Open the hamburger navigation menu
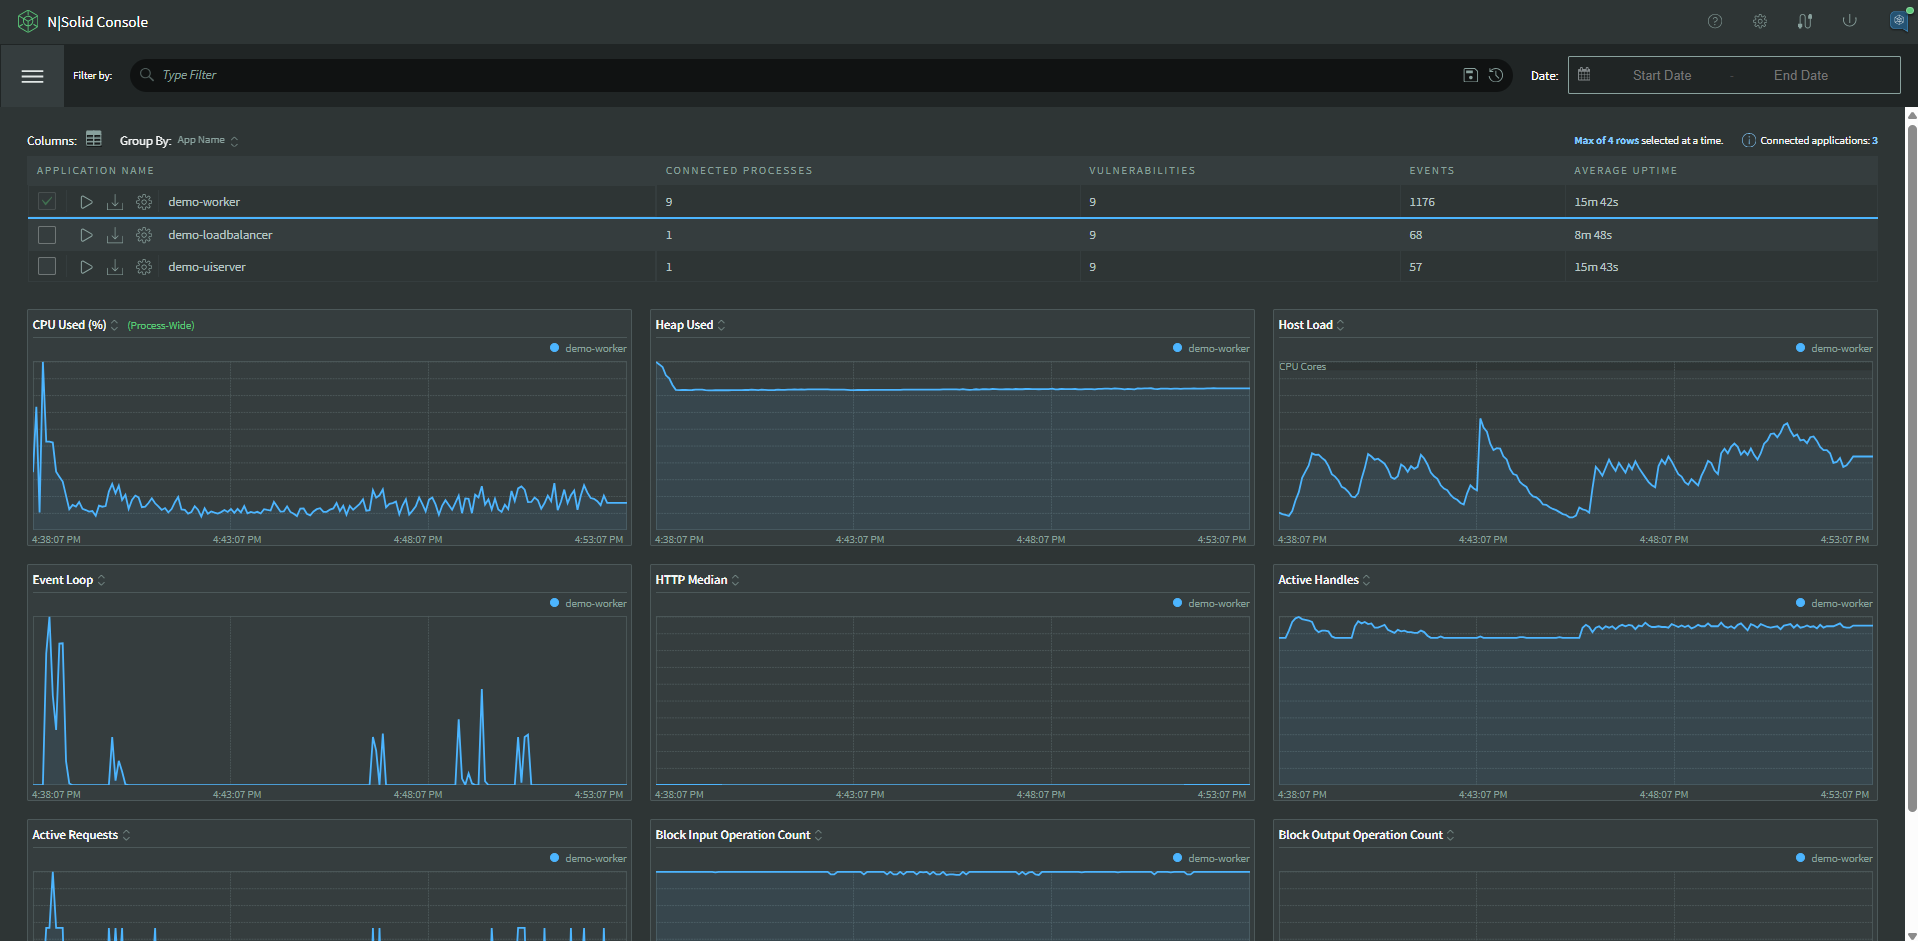Image resolution: width=1918 pixels, height=941 pixels. [x=32, y=75]
